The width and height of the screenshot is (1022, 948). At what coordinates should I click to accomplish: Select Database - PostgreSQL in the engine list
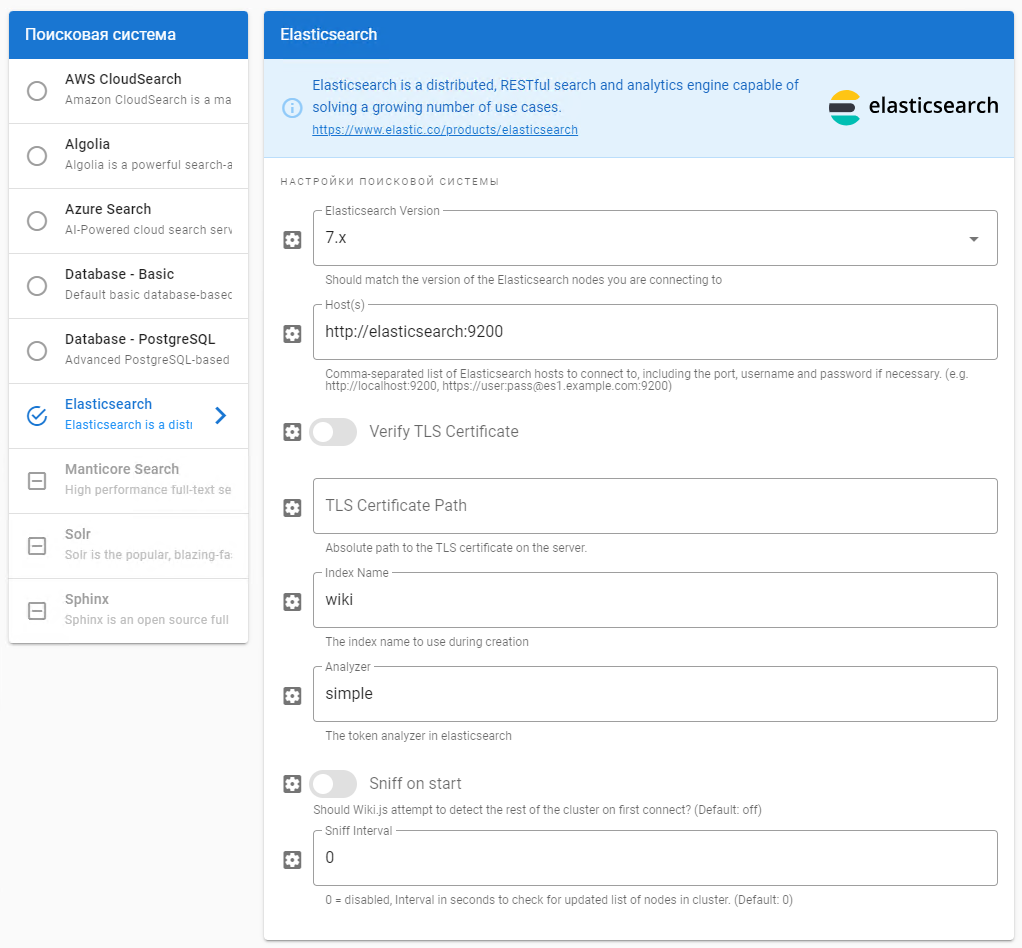coord(37,351)
